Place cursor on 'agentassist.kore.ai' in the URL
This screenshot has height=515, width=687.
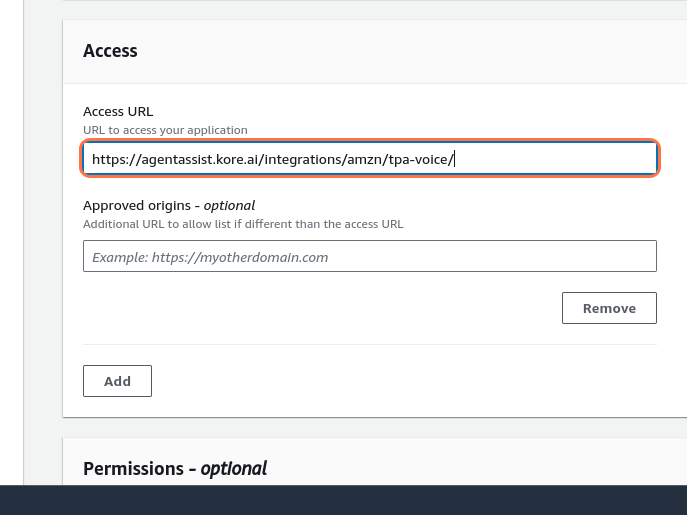[190, 159]
